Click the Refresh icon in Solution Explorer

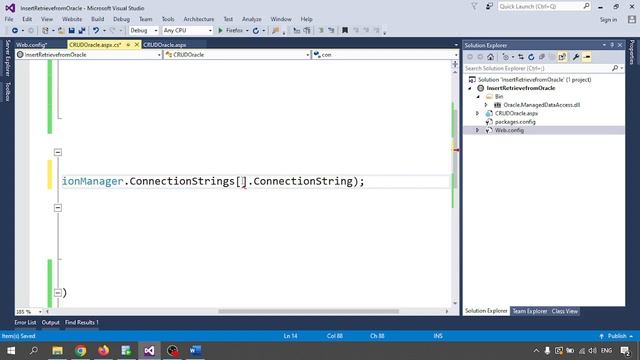[531, 57]
